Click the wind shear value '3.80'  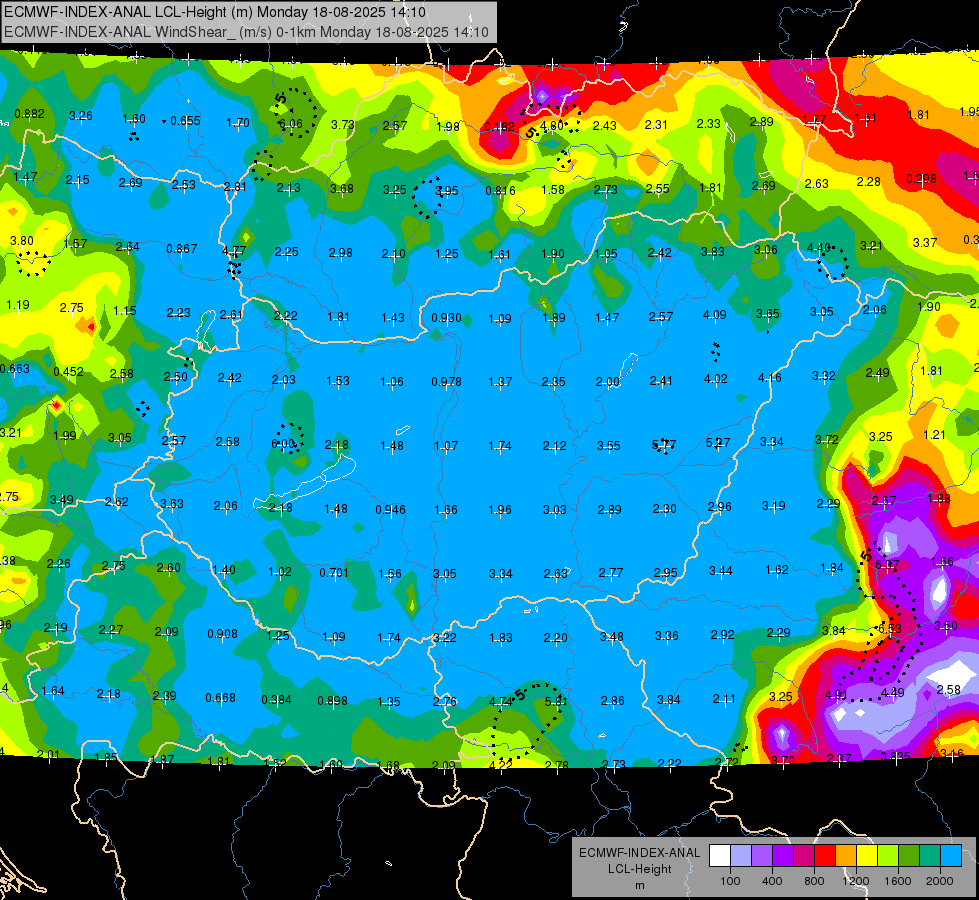point(22,240)
